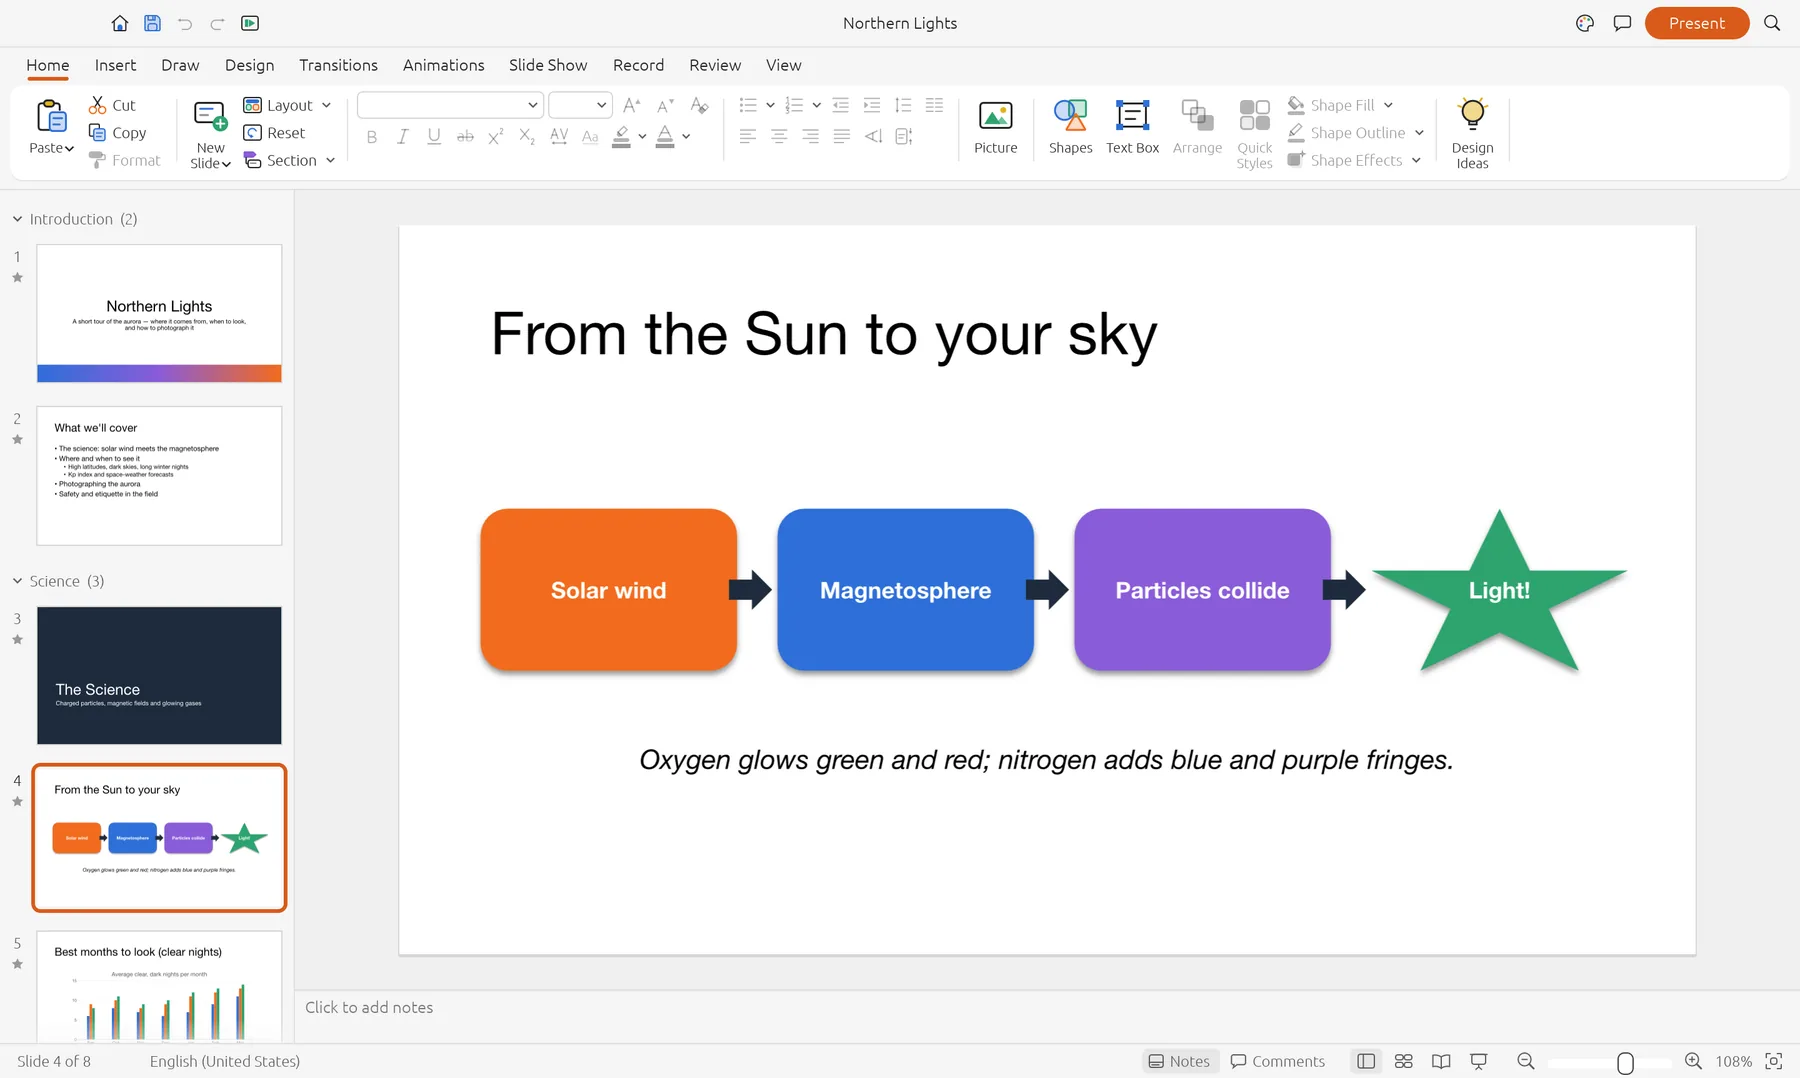This screenshot has width=1800, height=1078.
Task: Open the Insert tab
Action: (115, 65)
